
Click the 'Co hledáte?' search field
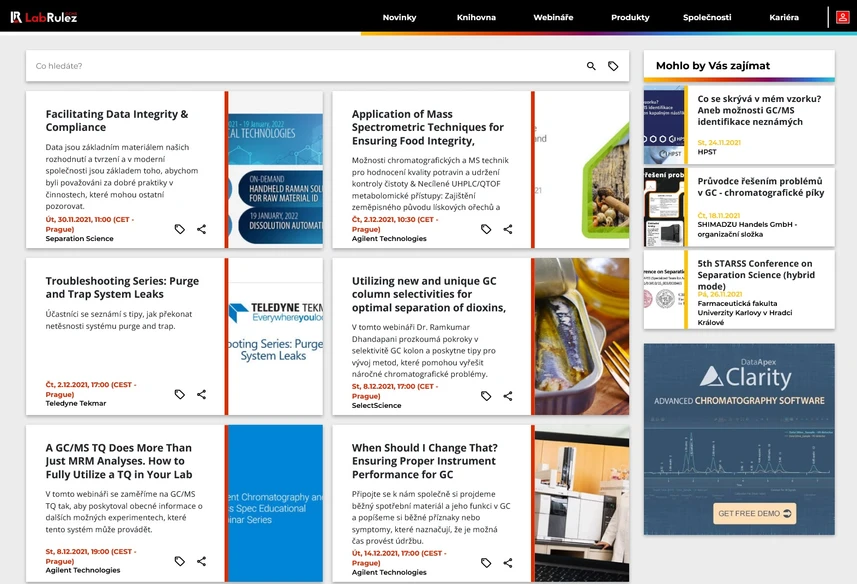306,66
